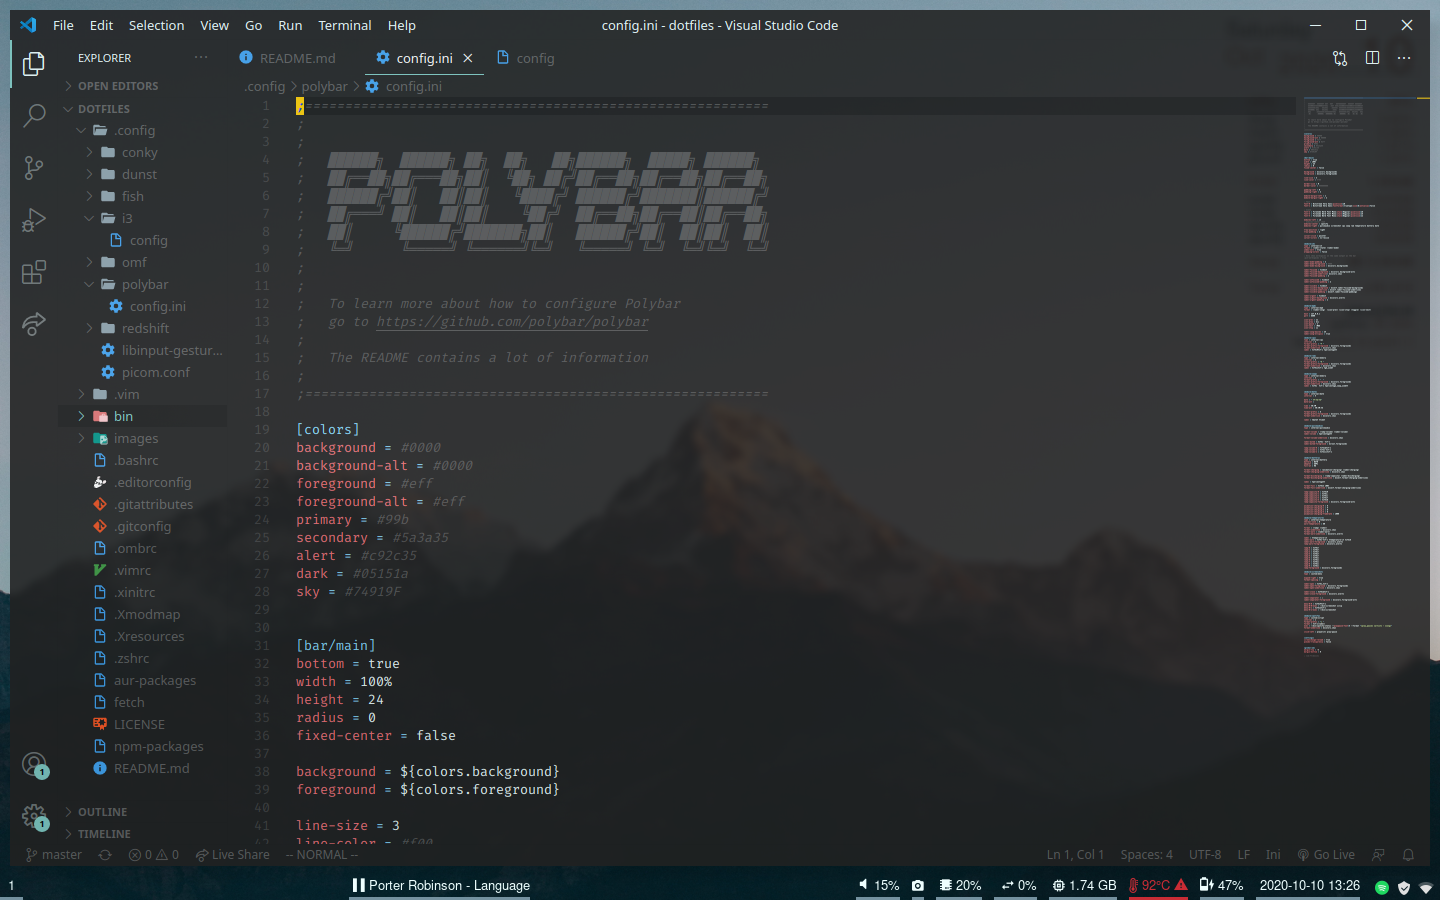
Task: Collapse the .config folder
Action: [134, 130]
